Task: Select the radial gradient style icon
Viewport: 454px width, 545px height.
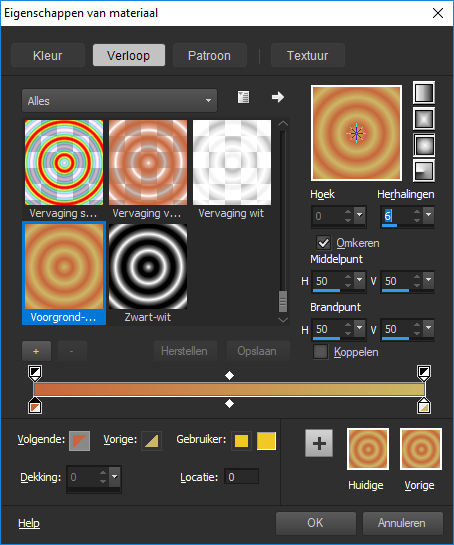Action: coord(423,171)
